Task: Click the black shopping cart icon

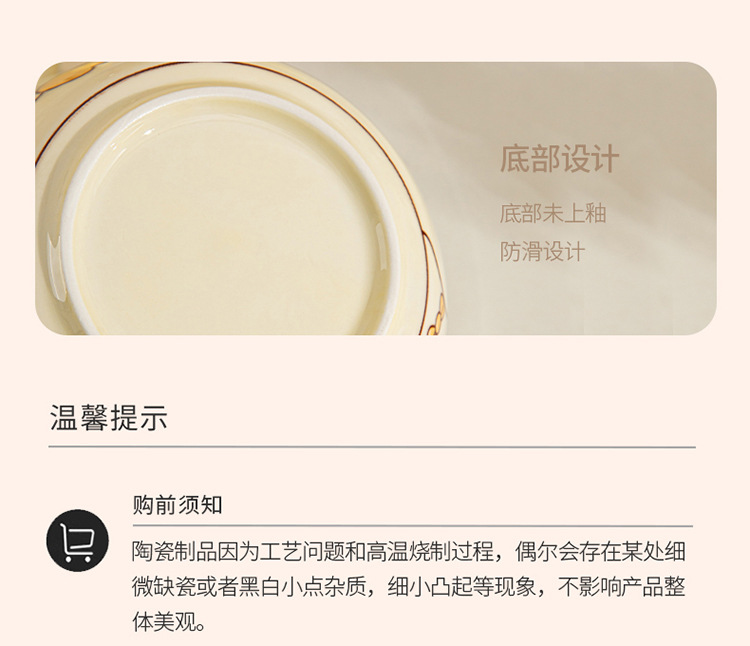Action: click(x=77, y=541)
